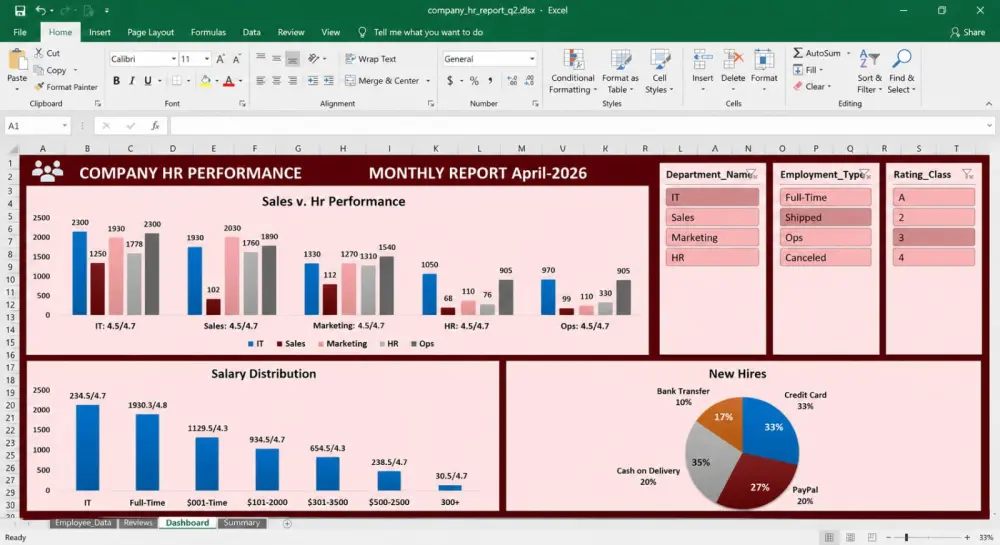Open Cell Styles gallery
This screenshot has width=1000, height=545.
[x=659, y=71]
